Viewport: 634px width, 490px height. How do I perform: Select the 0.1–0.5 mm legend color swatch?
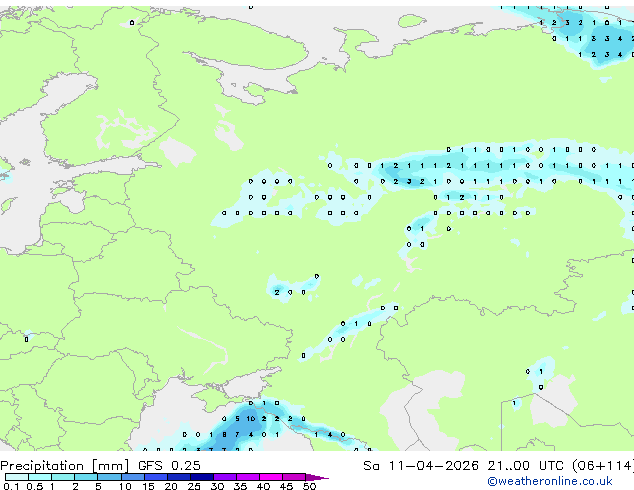(x=17, y=477)
